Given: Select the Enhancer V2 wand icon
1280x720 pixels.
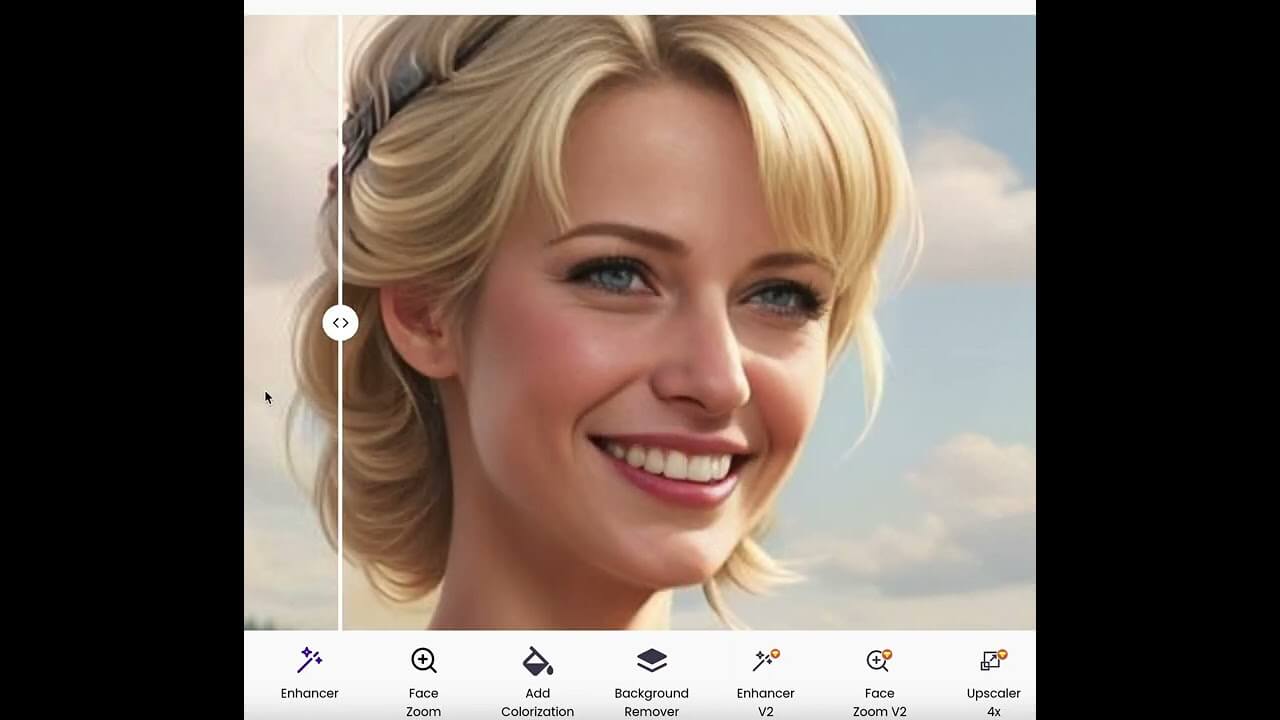Looking at the screenshot, I should (764, 661).
